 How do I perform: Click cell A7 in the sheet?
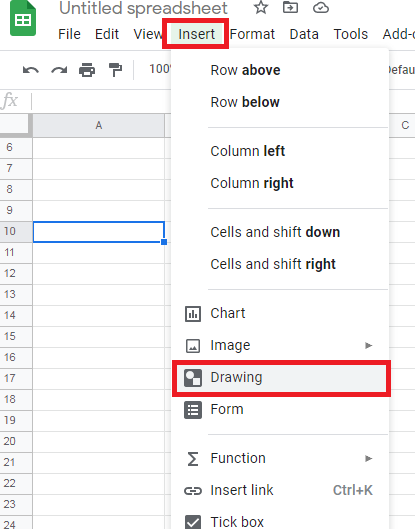(x=99, y=168)
